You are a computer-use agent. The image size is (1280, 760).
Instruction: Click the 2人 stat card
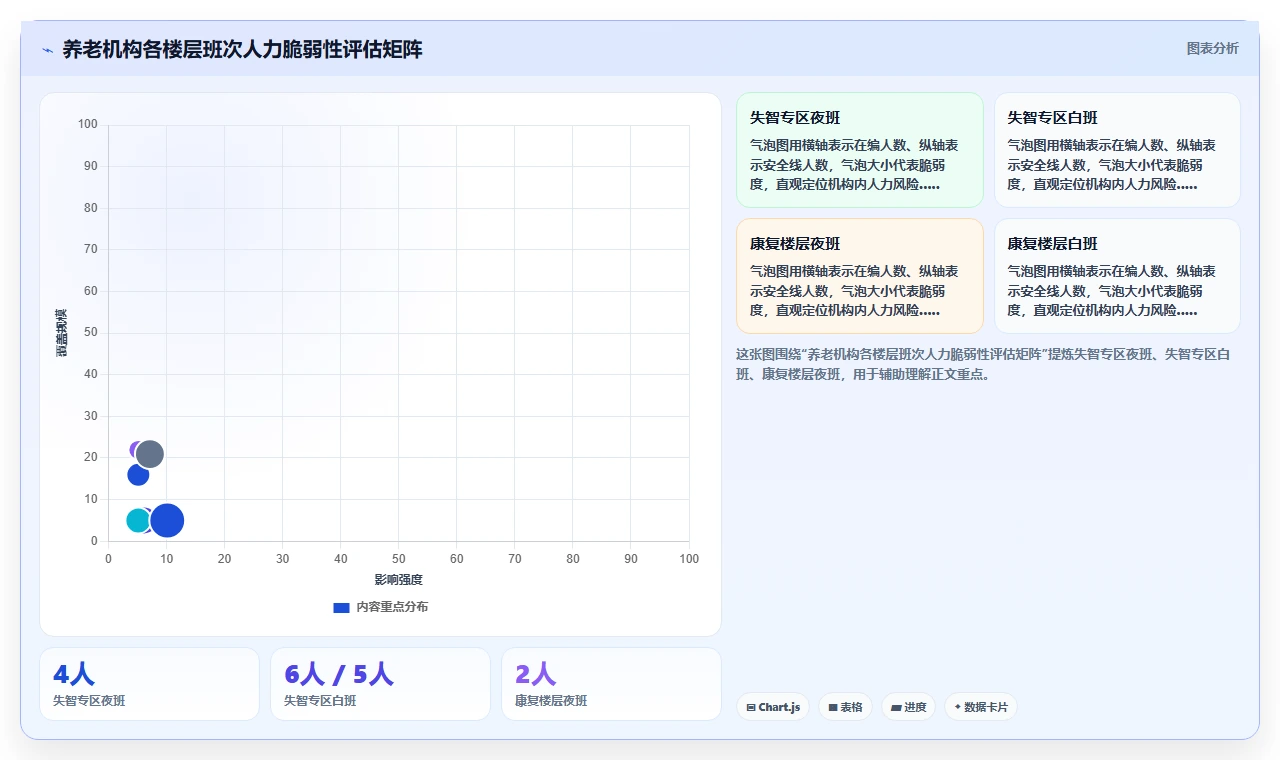tap(611, 684)
